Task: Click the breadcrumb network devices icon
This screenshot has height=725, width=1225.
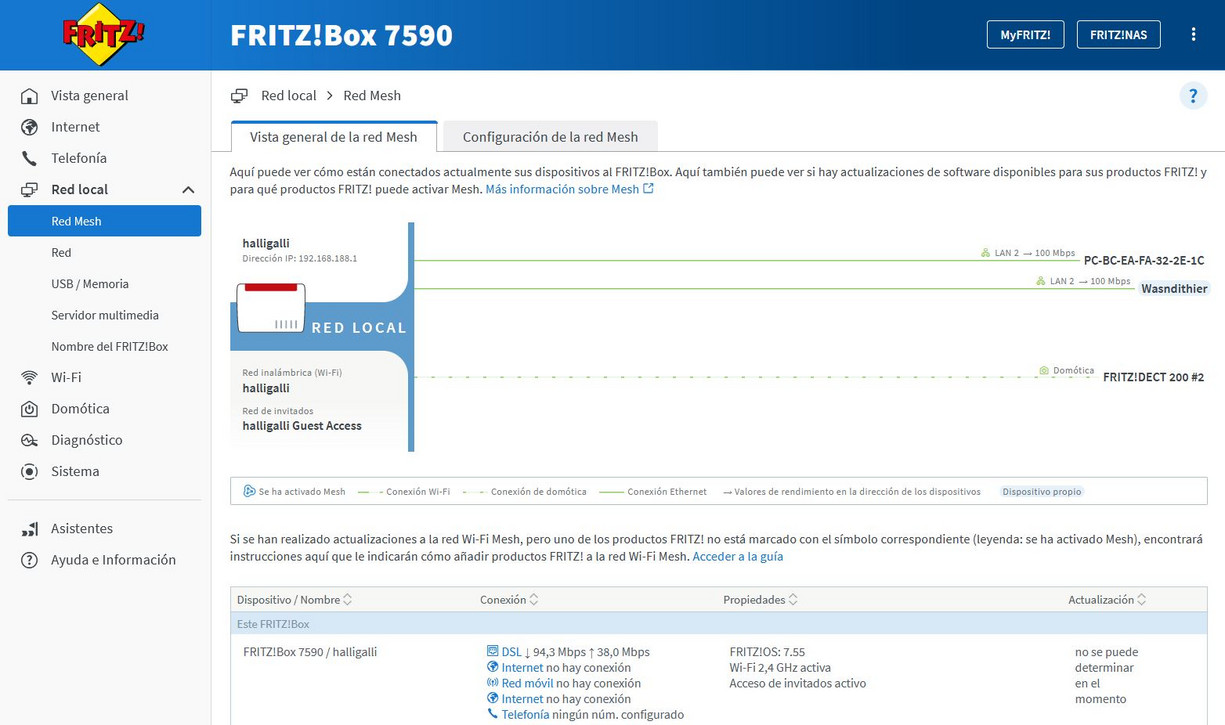Action: click(239, 96)
